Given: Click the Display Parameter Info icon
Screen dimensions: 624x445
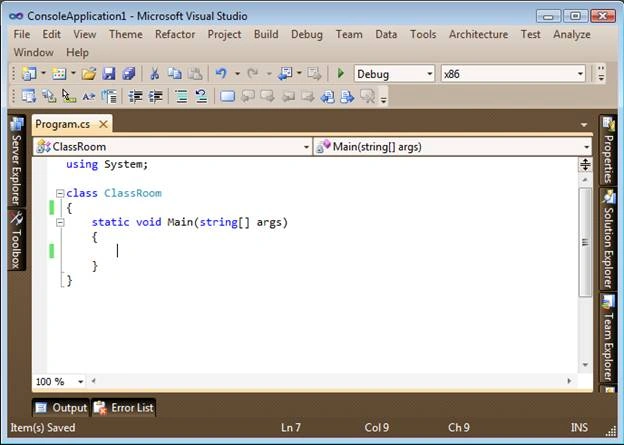Looking at the screenshot, I should click(x=49, y=96).
